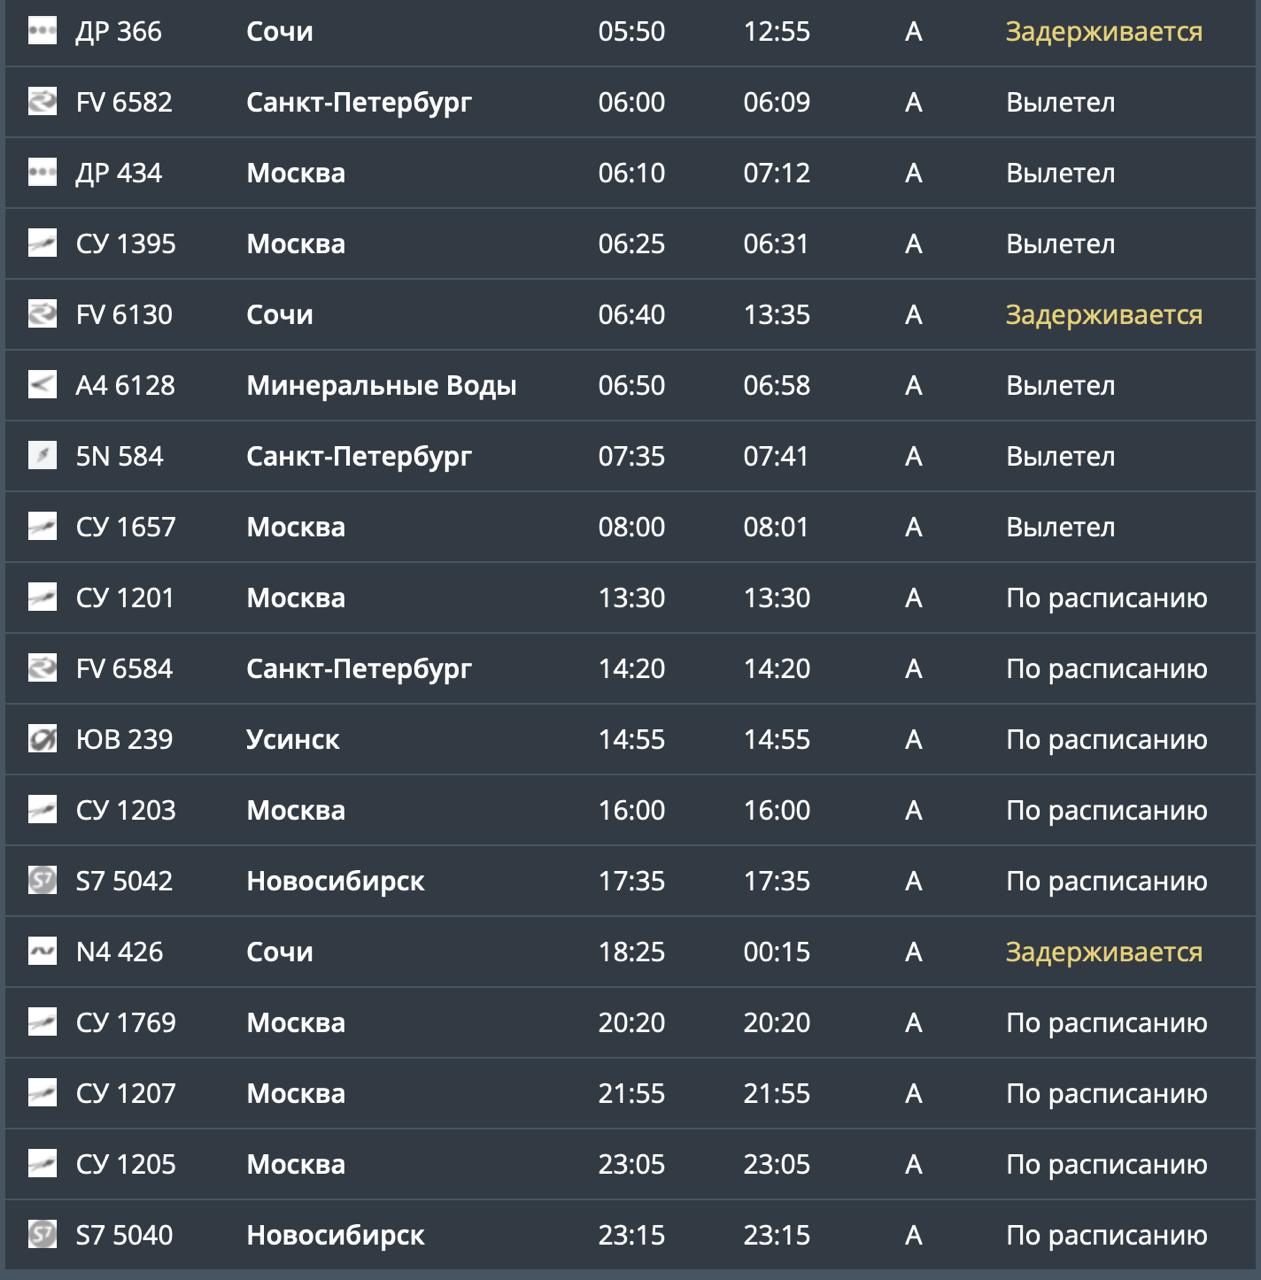Click Вылетел status for СУ 1395
The image size is (1261, 1280).
[x=1060, y=244]
